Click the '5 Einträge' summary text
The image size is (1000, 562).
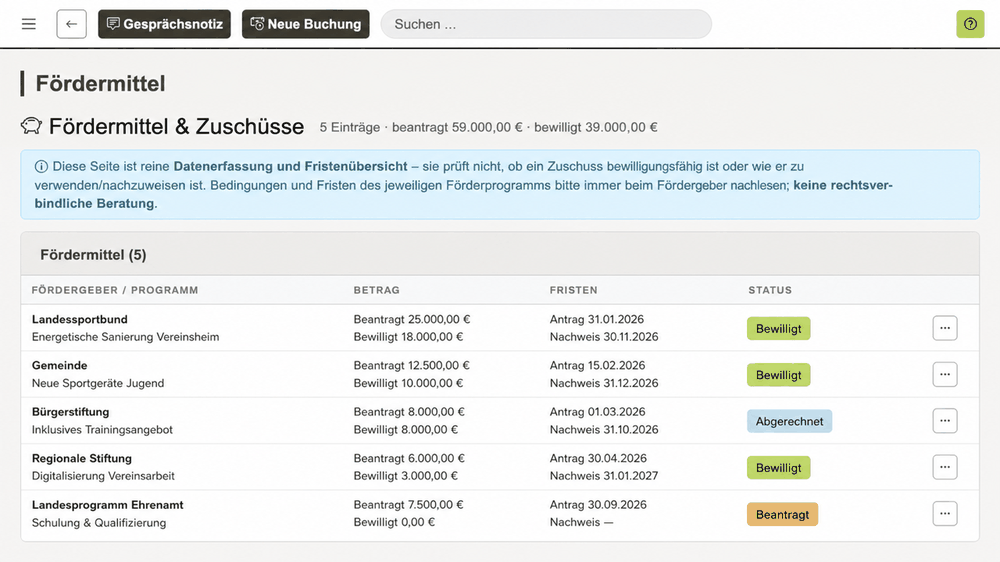(349, 128)
